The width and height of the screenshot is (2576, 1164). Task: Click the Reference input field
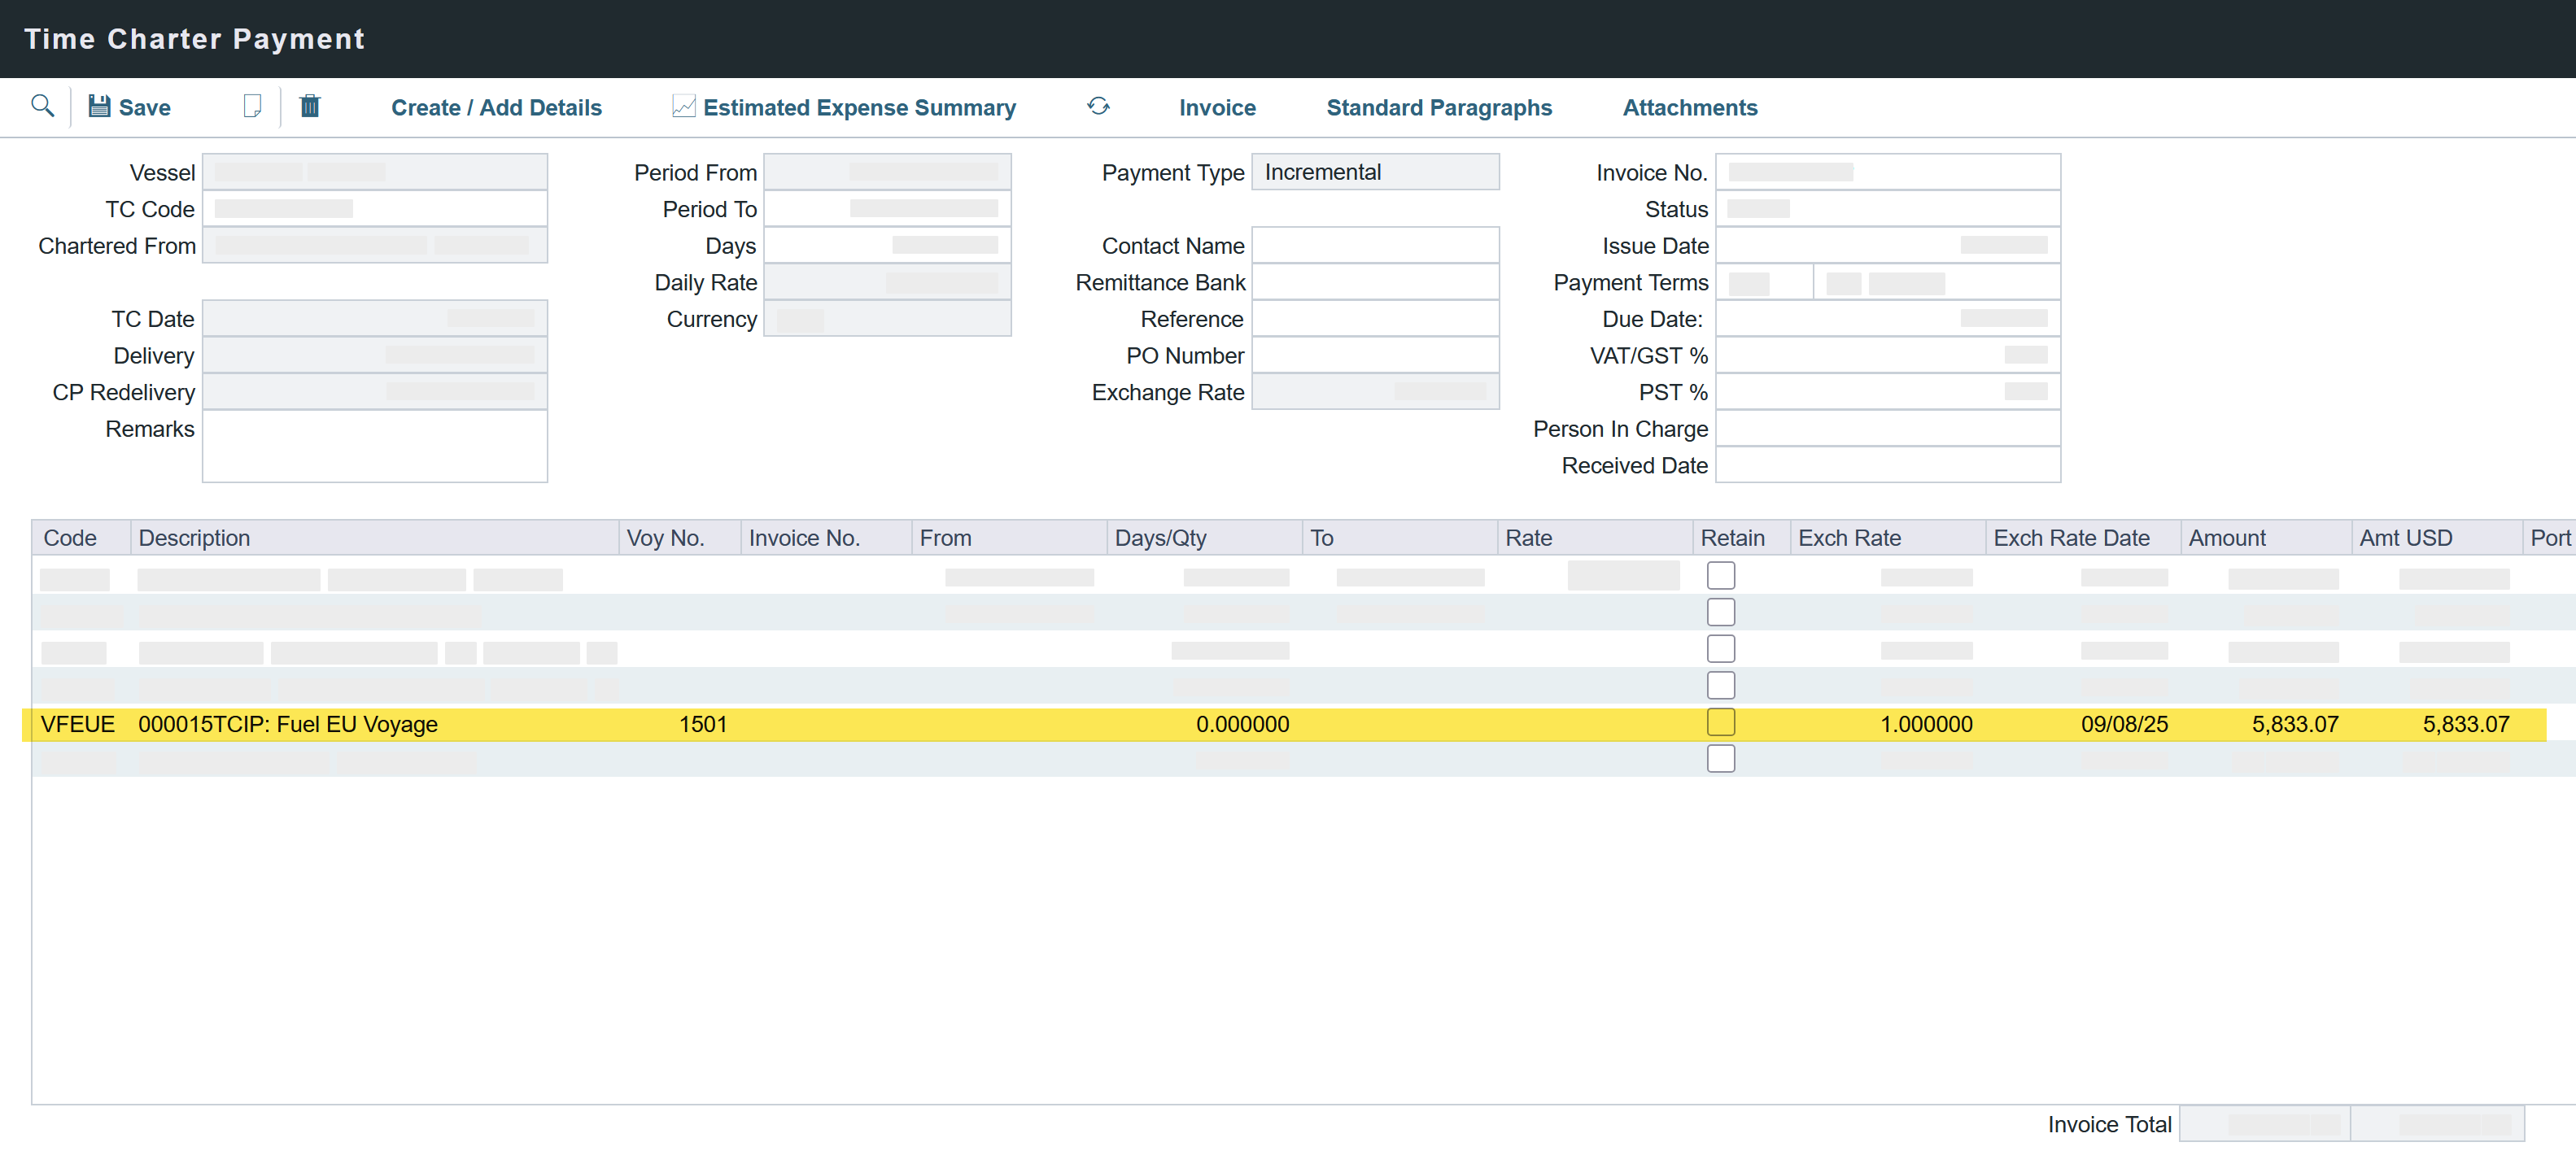(x=1376, y=319)
